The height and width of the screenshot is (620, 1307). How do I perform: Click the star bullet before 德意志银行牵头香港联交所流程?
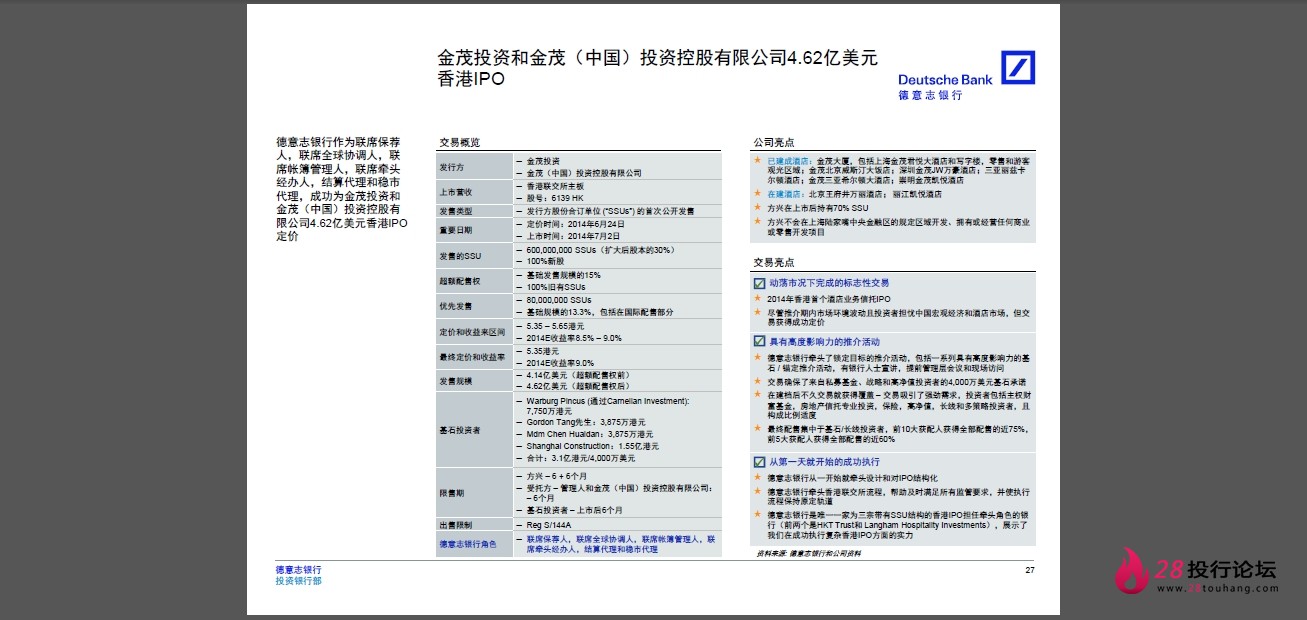click(758, 491)
